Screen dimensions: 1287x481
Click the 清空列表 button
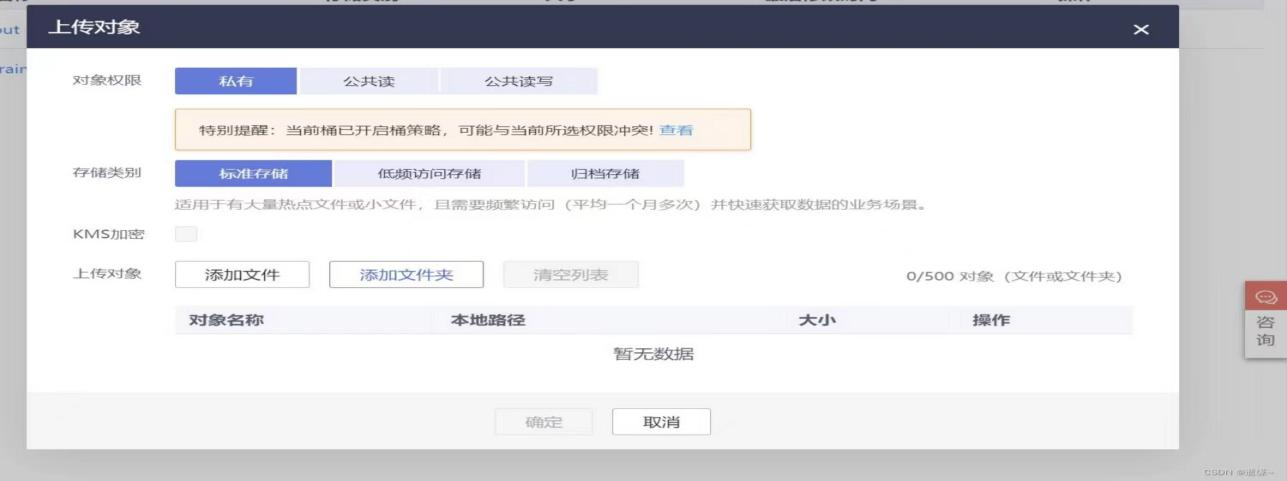point(571,275)
